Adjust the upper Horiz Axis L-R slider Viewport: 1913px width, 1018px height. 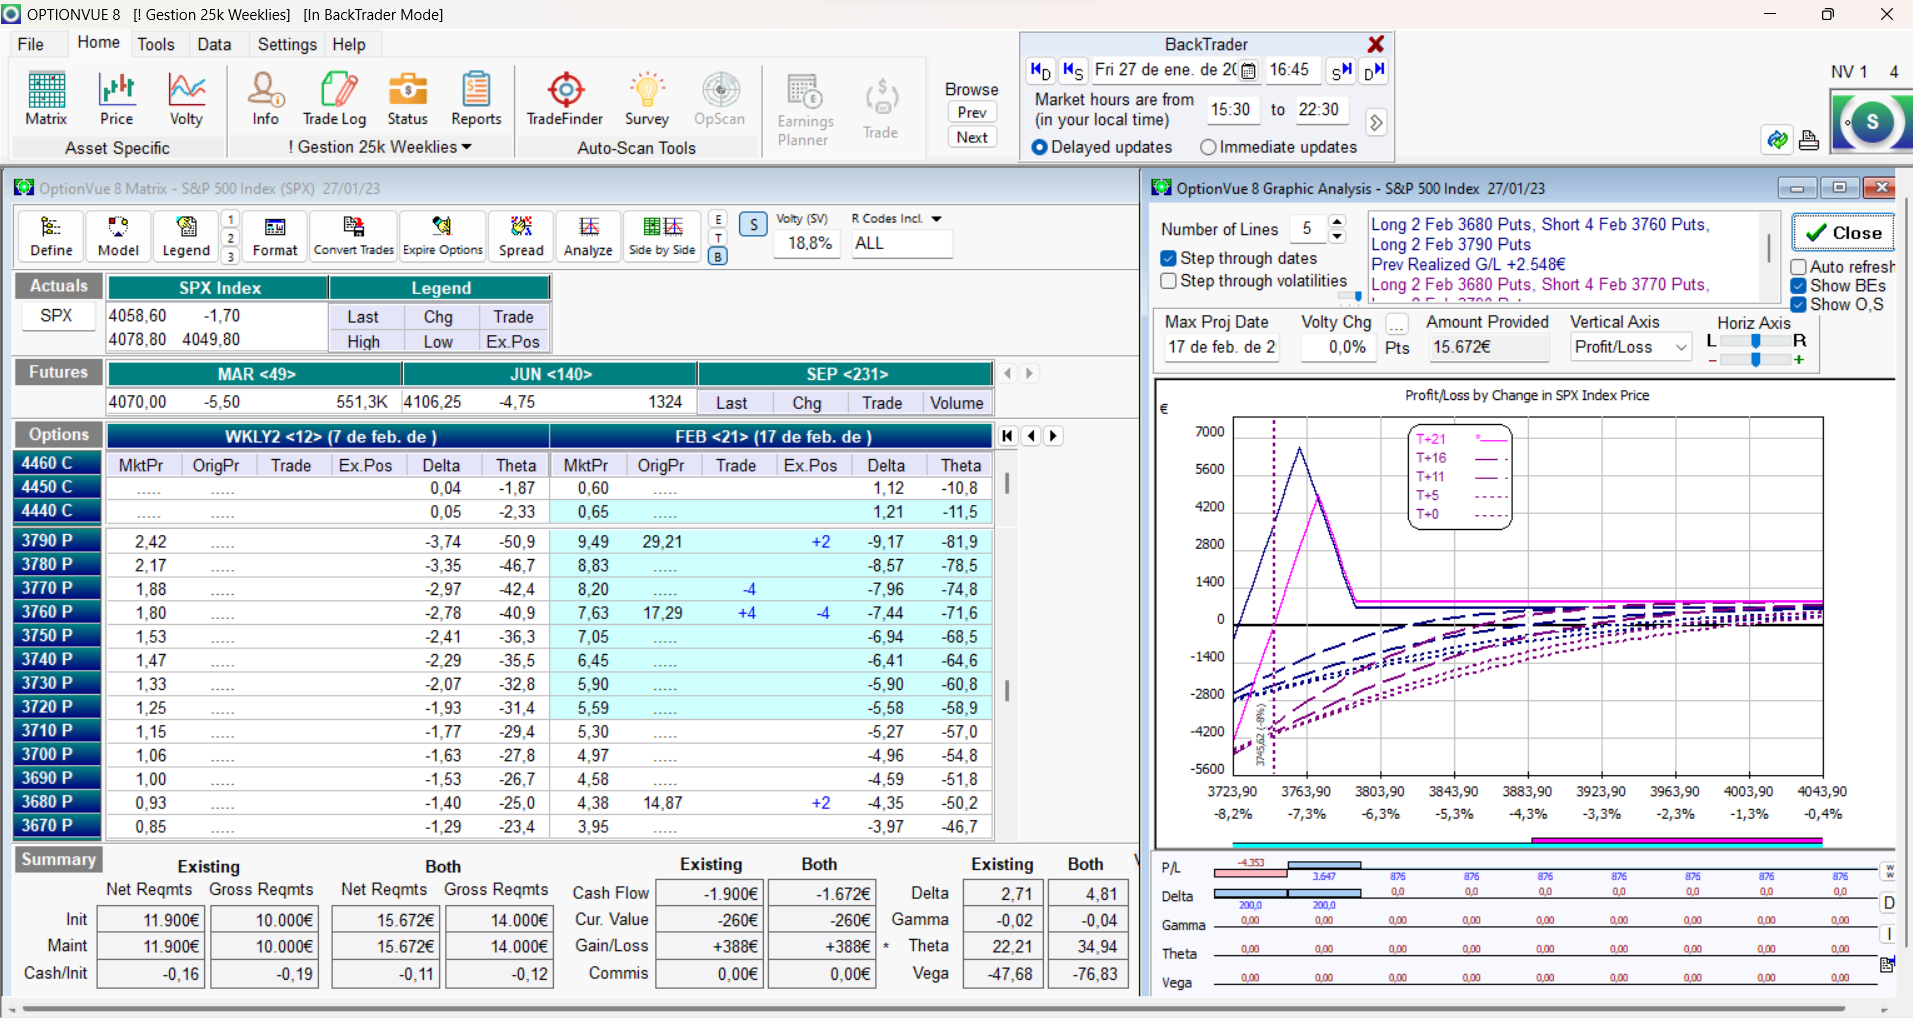pyautogui.click(x=1755, y=341)
